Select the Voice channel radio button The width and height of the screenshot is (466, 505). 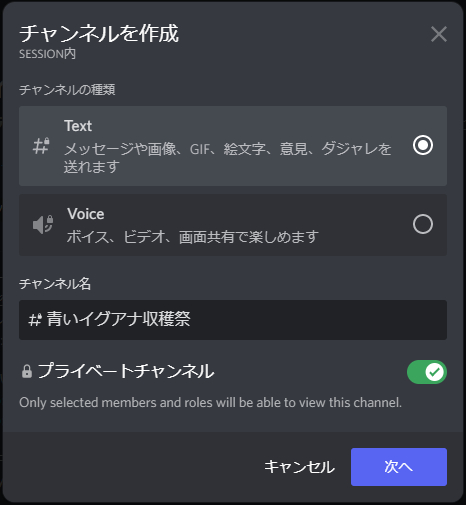(x=423, y=224)
